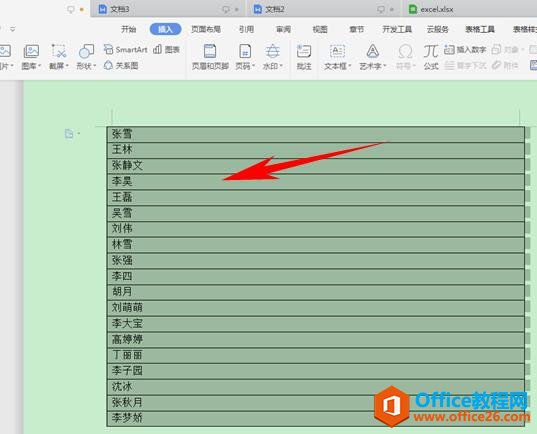Image resolution: width=537 pixels, height=434 pixels.
Task: Click the 页码 page number icon
Action: [x=245, y=51]
